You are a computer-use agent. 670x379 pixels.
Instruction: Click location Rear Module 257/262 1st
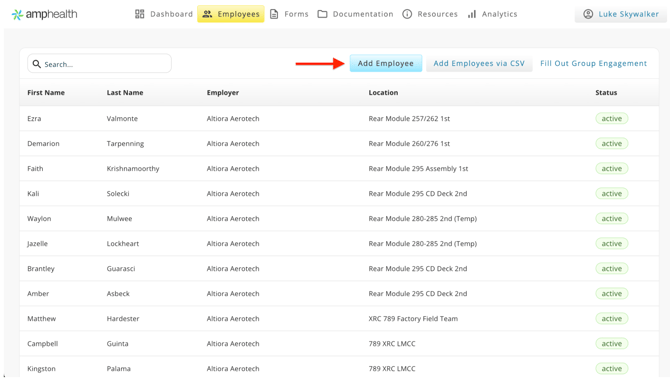[409, 118]
